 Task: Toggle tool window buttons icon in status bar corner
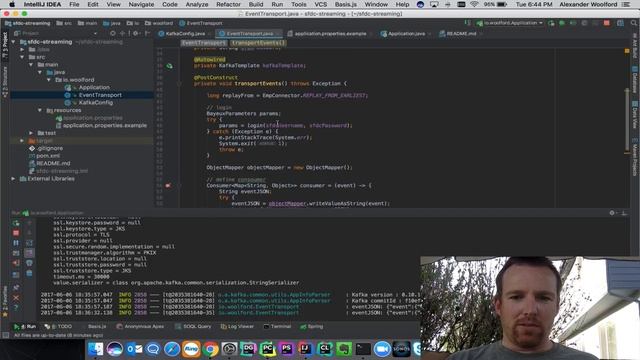point(5,336)
